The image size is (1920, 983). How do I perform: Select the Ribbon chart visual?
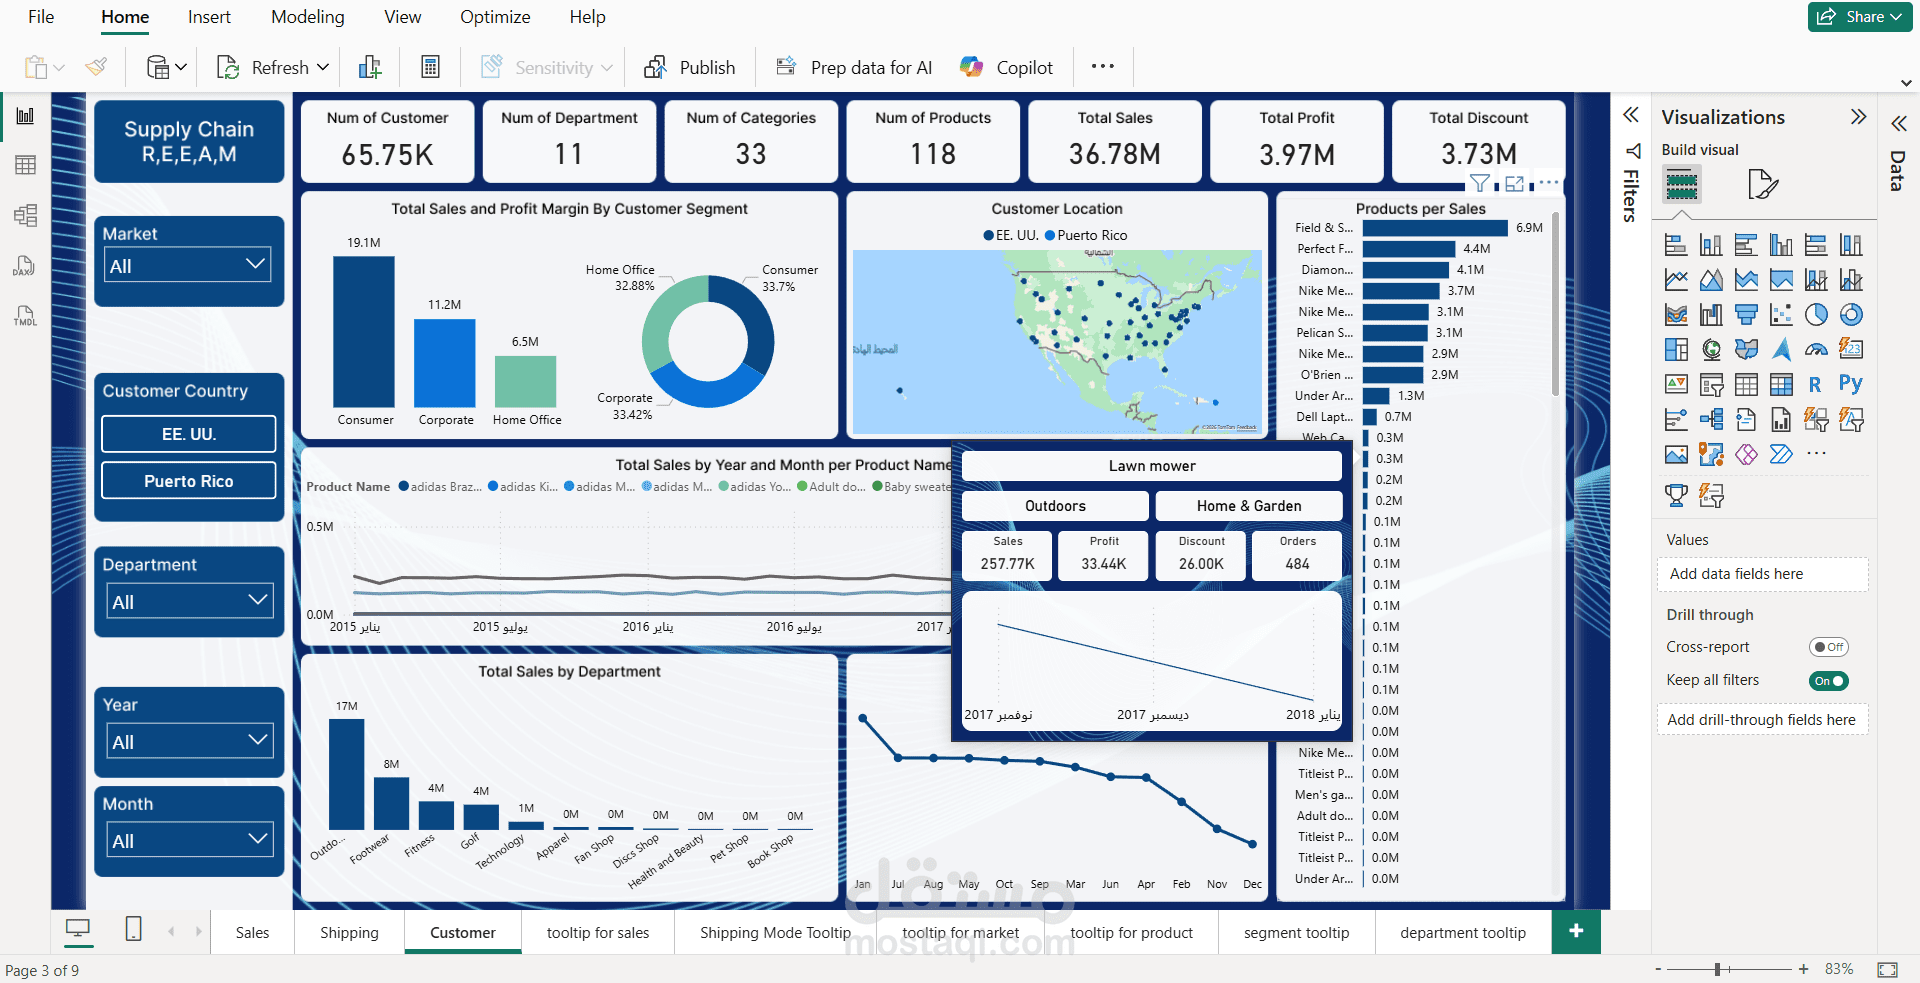click(x=1676, y=315)
